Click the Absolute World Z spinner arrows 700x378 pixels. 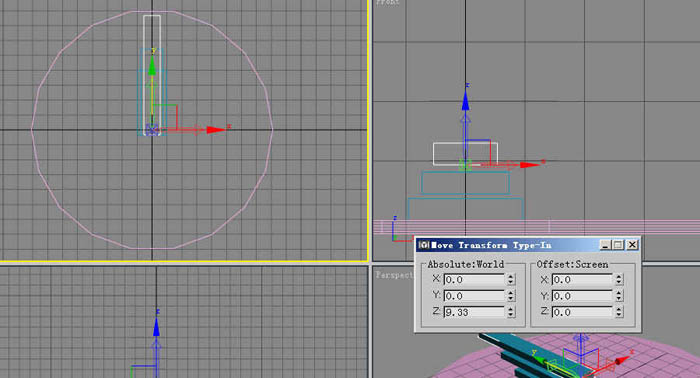[511, 312]
